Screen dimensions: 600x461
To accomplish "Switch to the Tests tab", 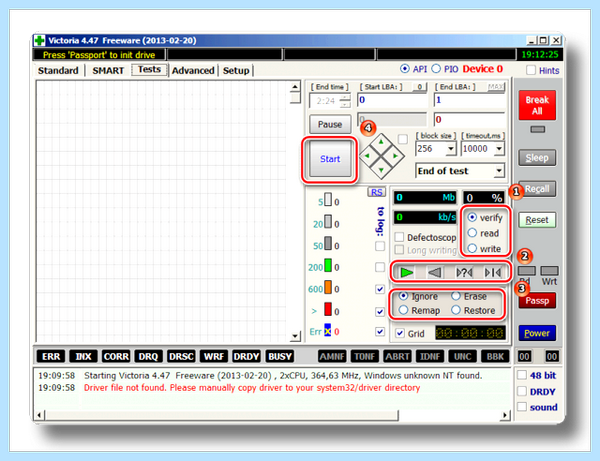I will (x=149, y=70).
